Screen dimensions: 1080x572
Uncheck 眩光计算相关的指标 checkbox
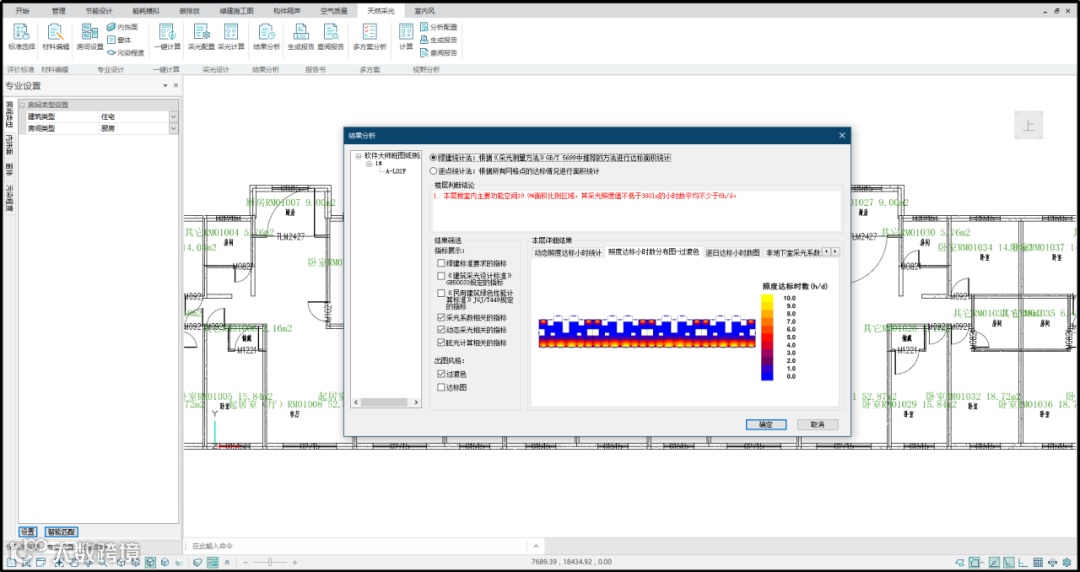point(442,343)
